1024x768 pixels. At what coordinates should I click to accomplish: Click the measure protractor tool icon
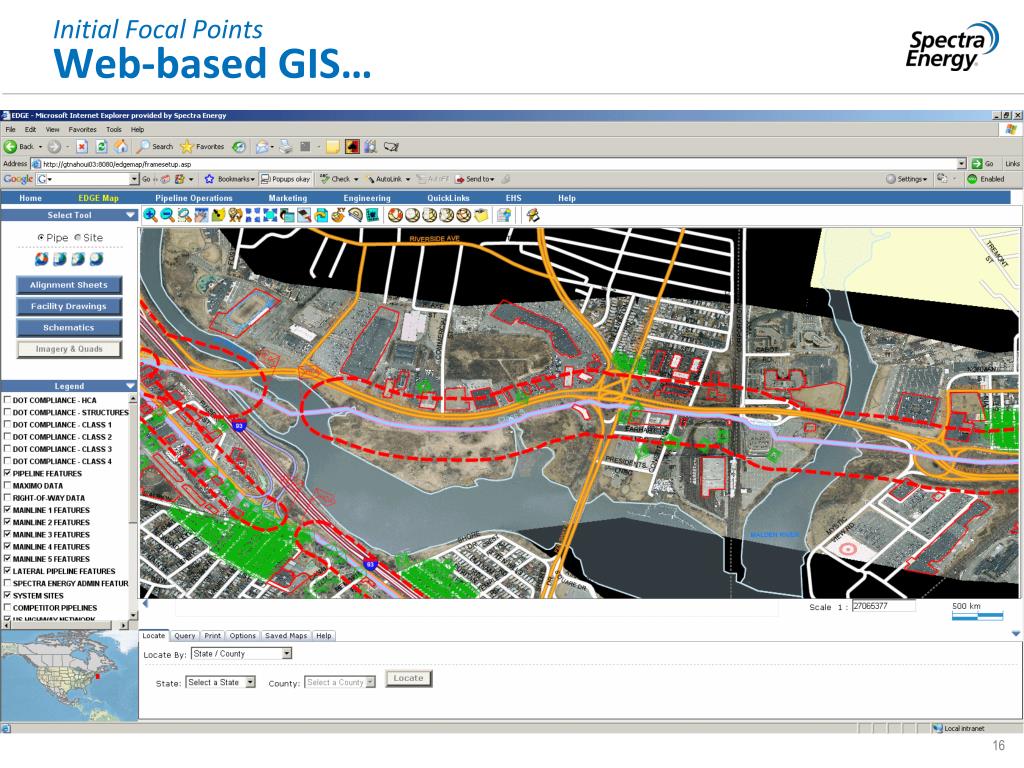[355, 215]
